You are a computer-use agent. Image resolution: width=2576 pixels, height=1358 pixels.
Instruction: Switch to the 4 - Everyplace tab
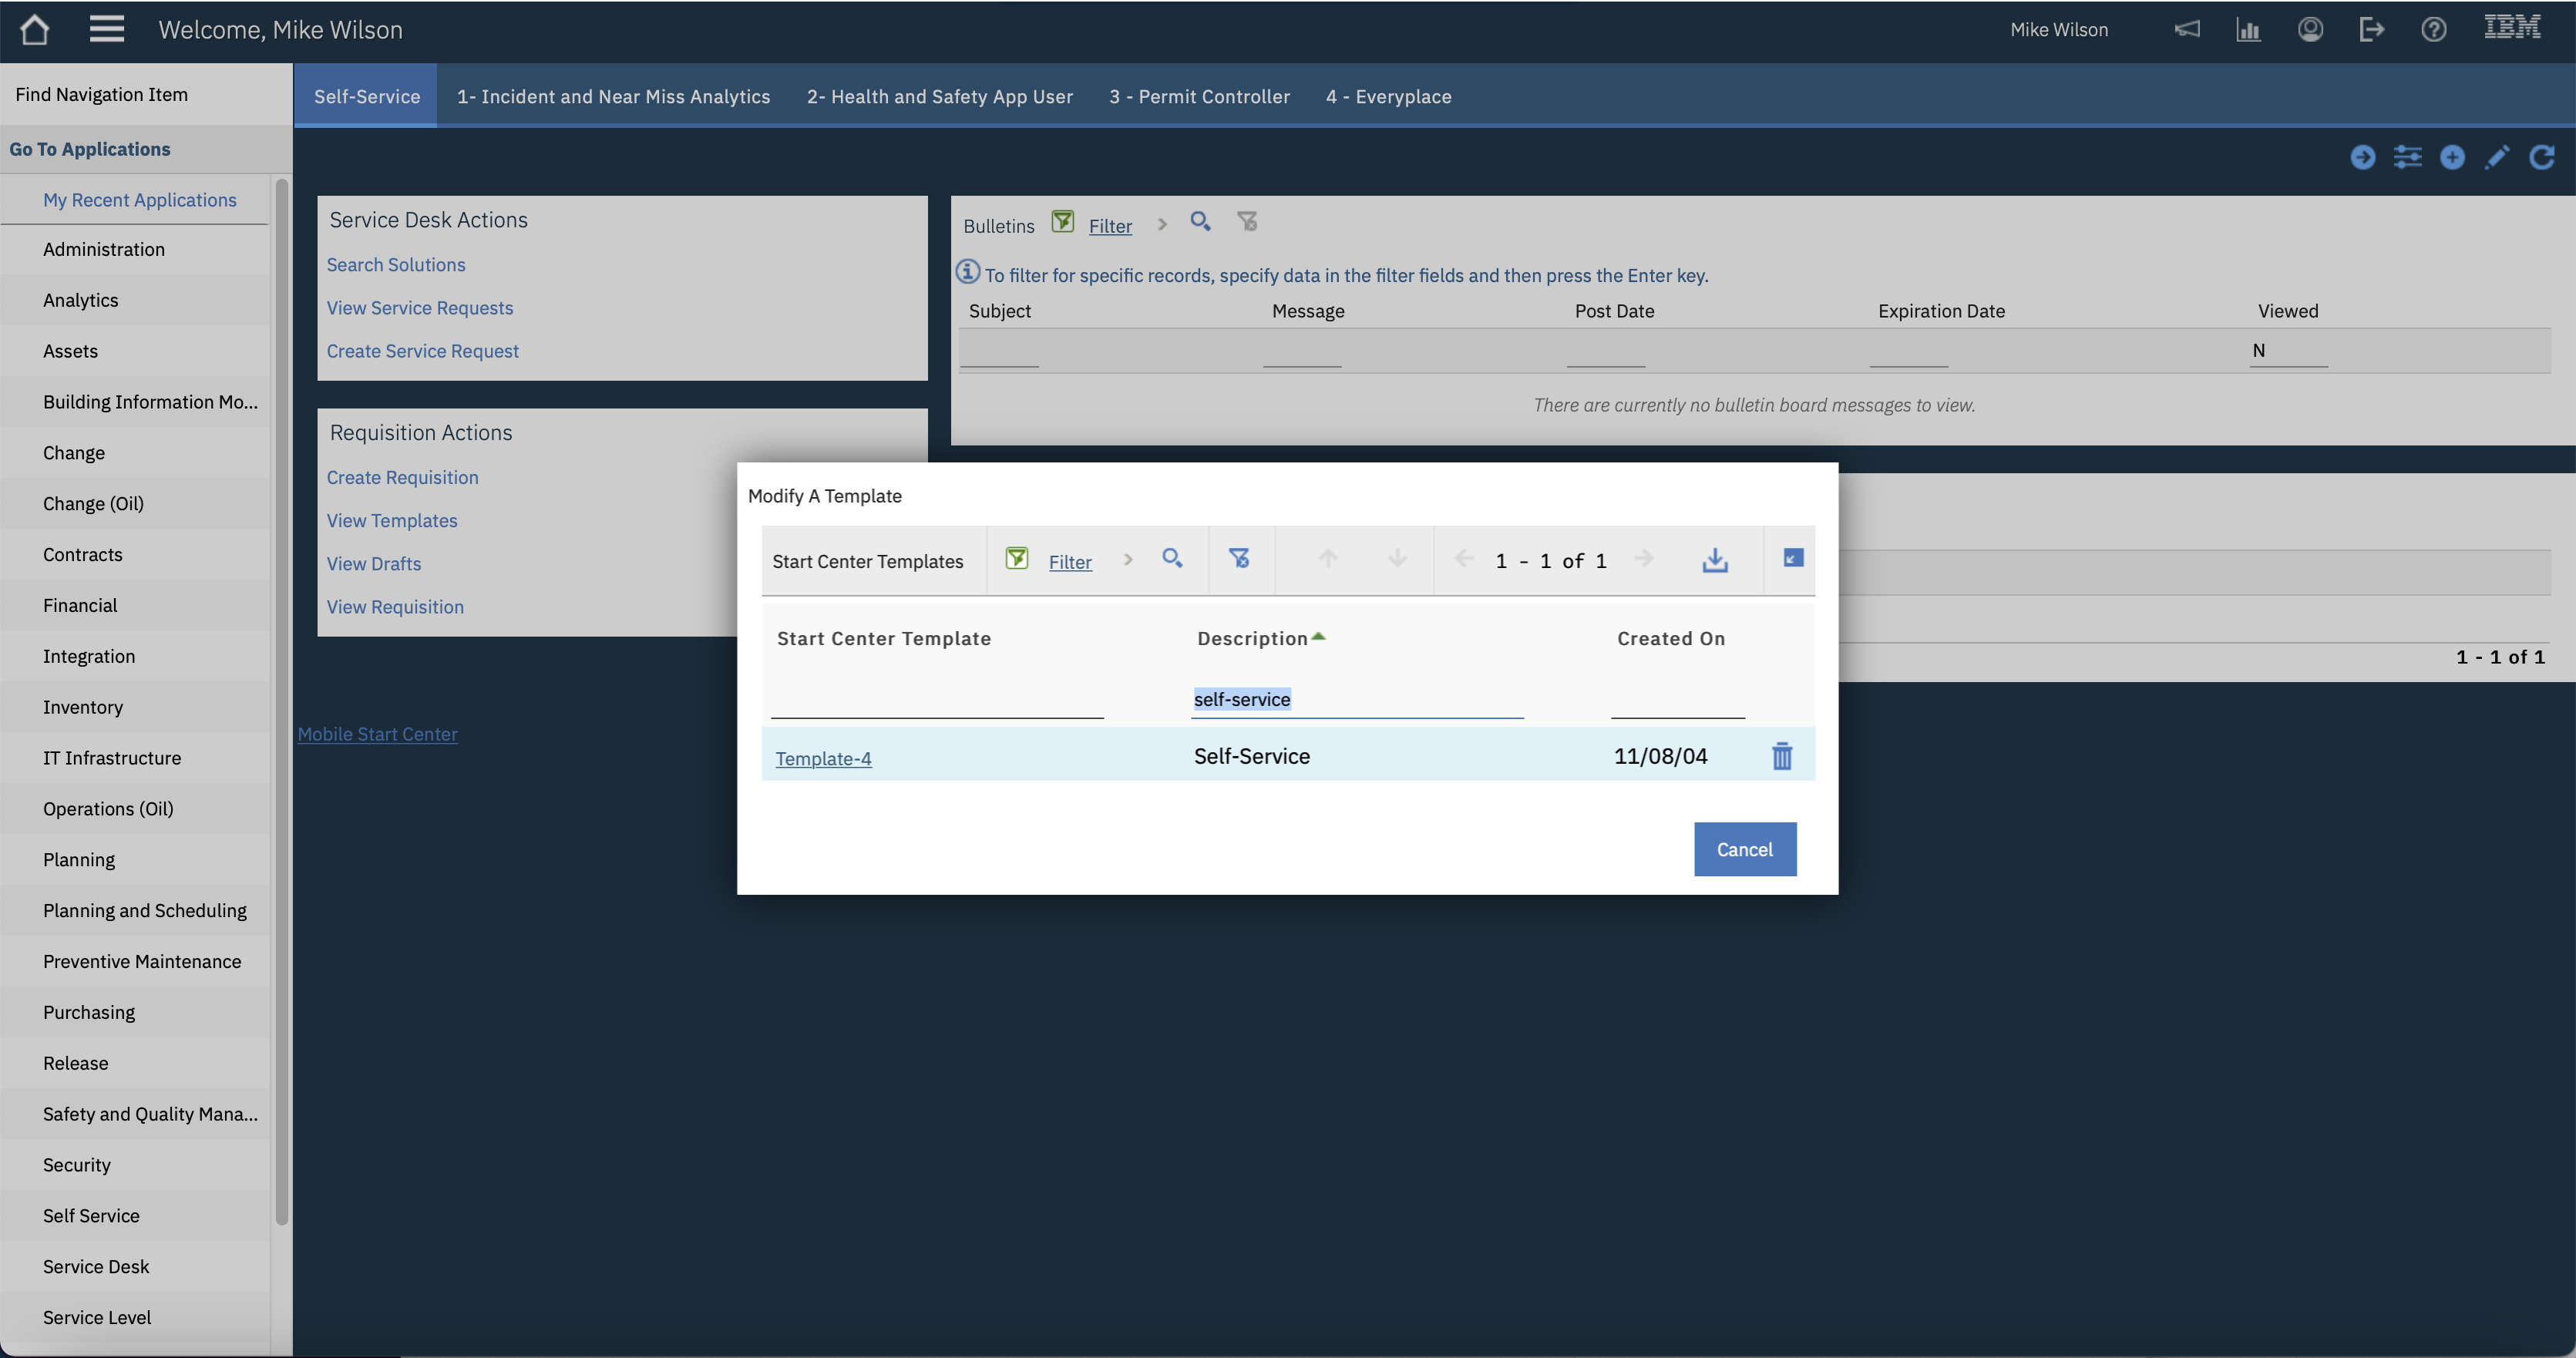pos(1389,96)
